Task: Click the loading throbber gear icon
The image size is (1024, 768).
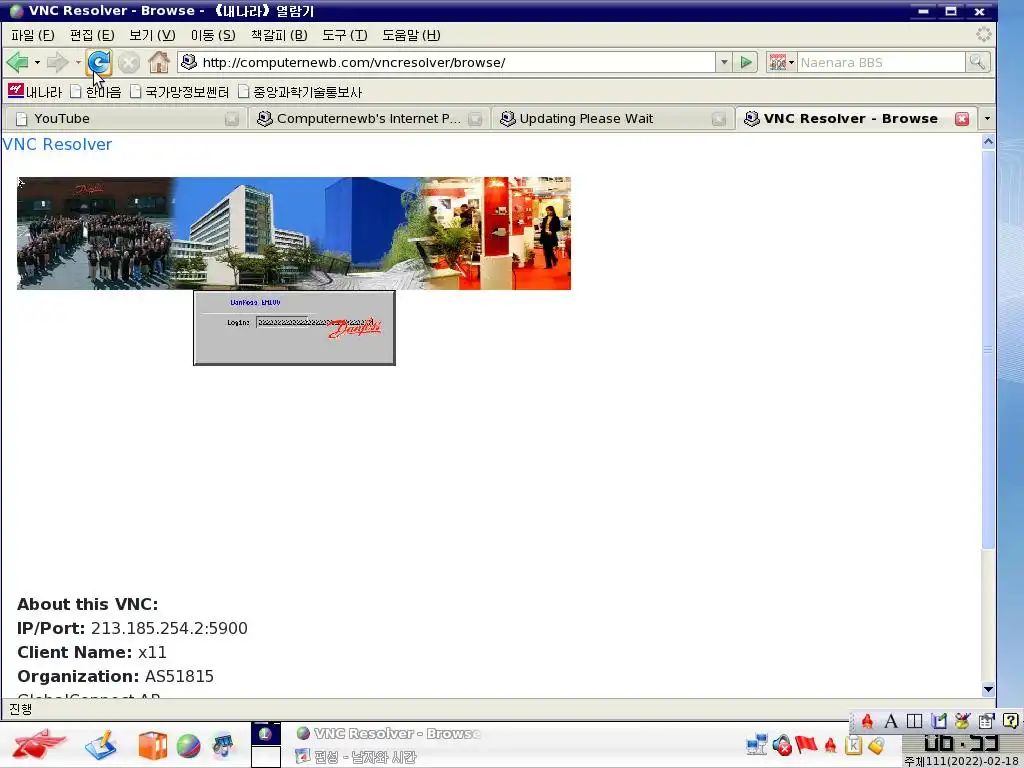Action: [983, 35]
